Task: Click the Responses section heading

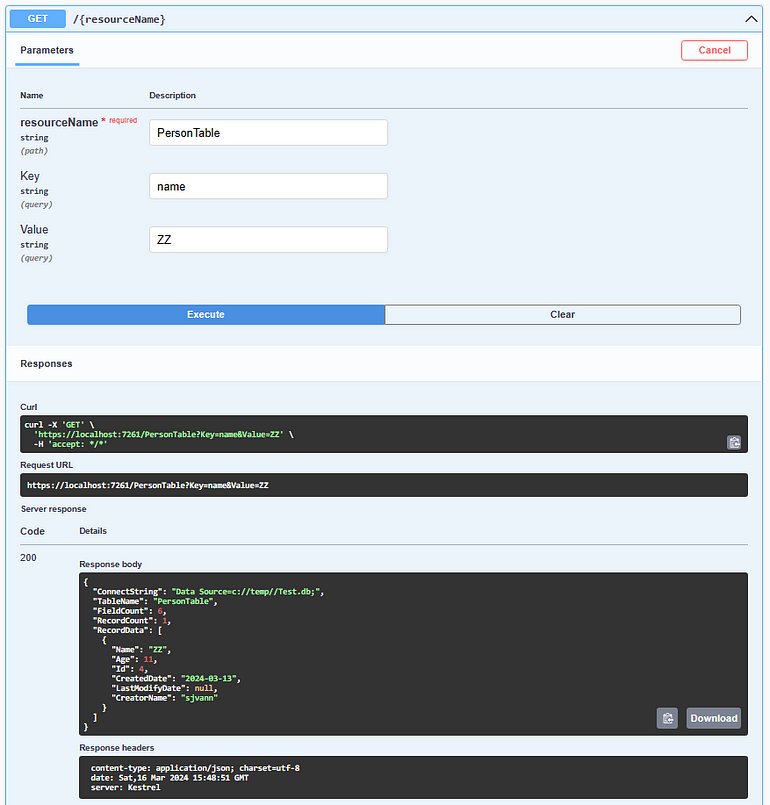Action: tap(46, 363)
